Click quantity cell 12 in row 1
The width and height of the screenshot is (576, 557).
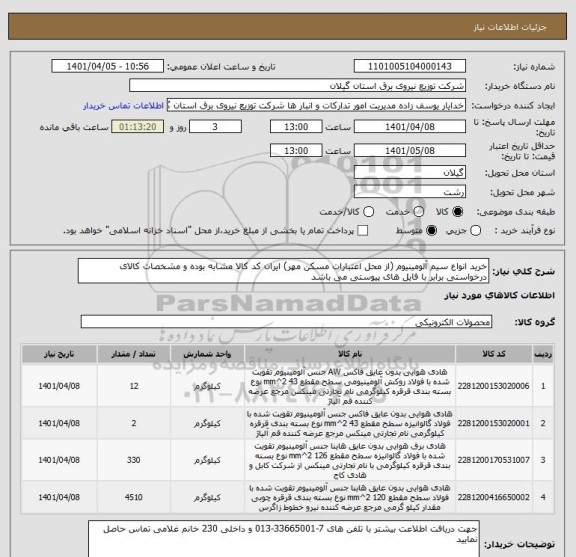[134, 387]
